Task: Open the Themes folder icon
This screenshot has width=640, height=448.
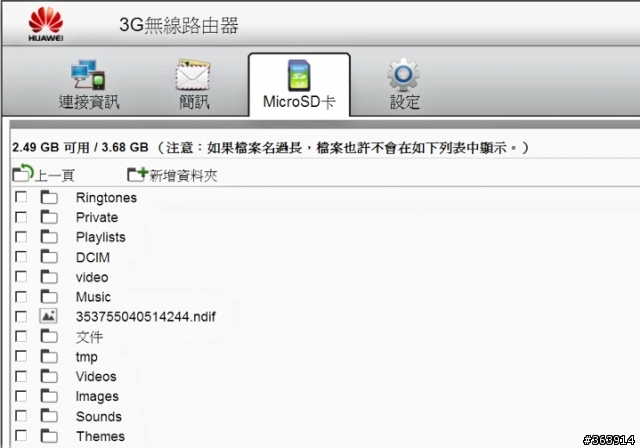Action: click(x=49, y=436)
